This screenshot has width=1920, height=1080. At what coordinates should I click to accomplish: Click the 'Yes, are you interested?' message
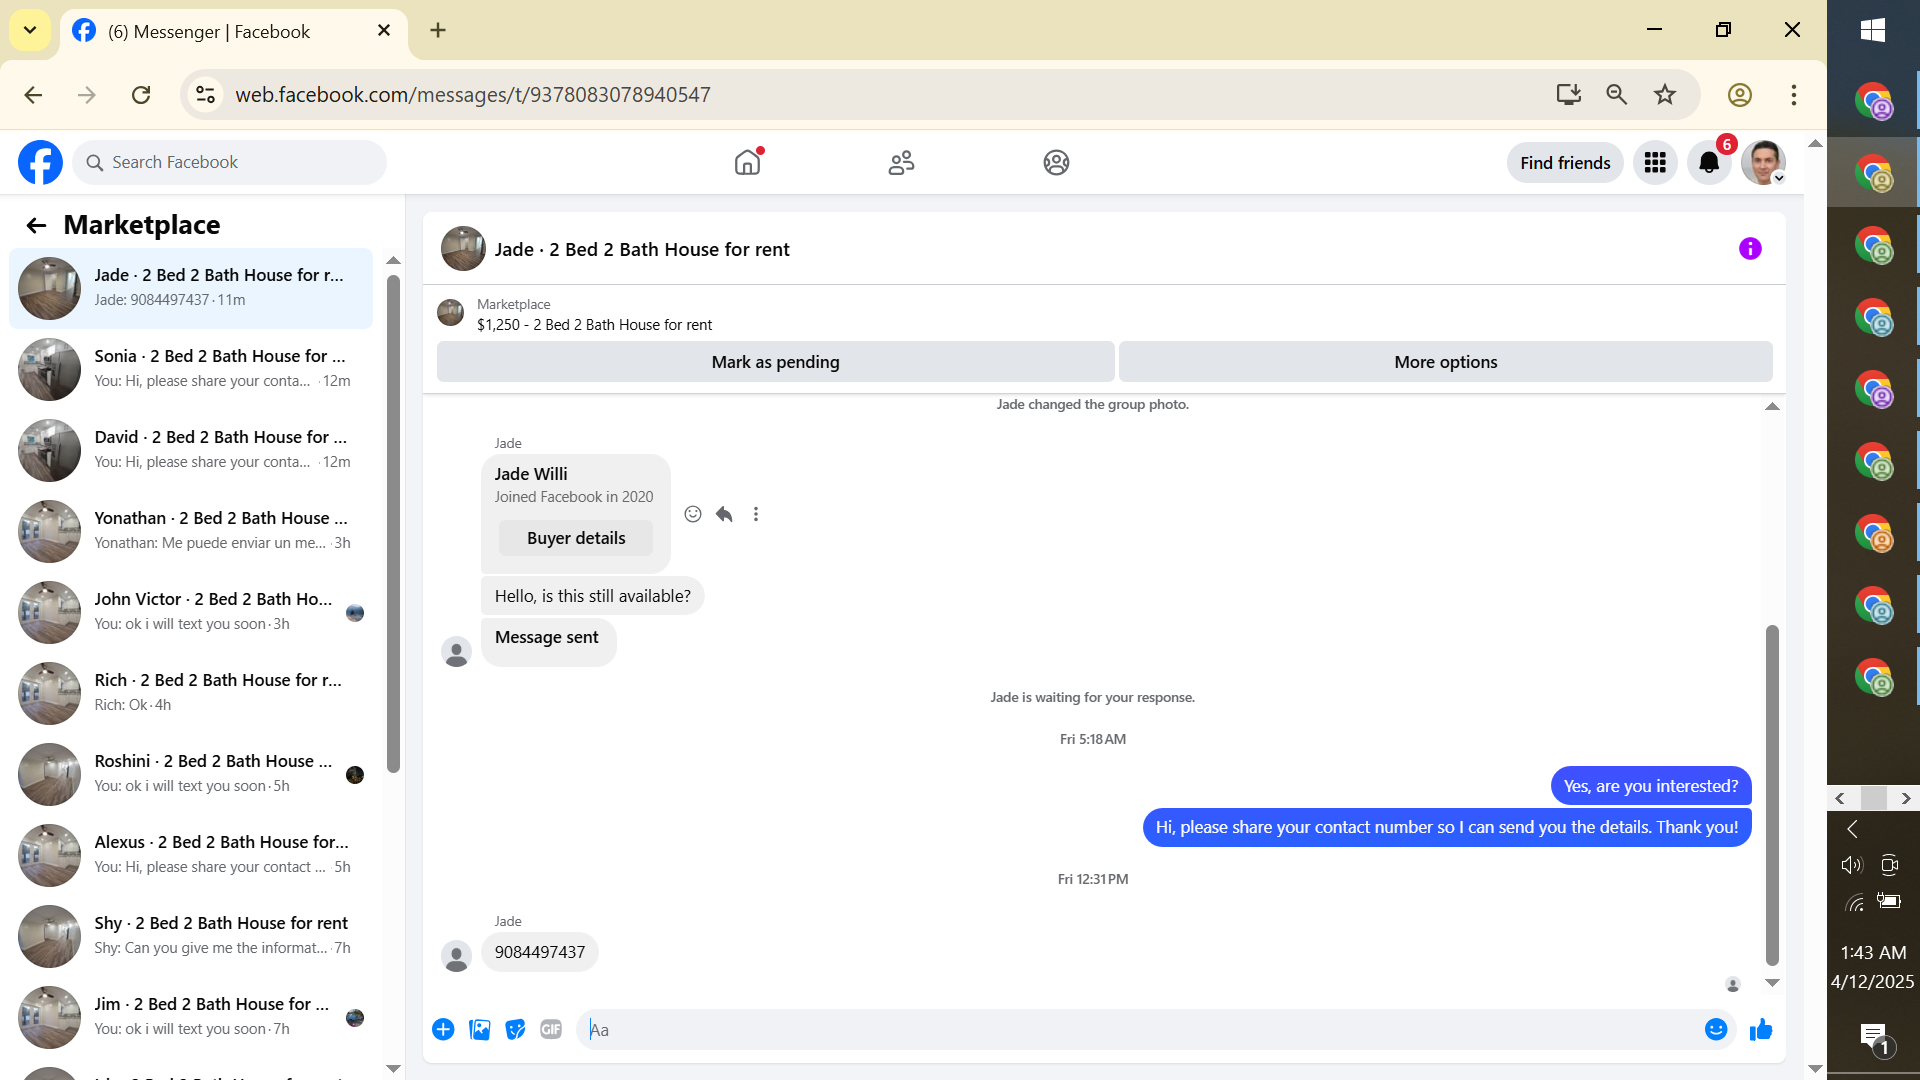pos(1651,786)
